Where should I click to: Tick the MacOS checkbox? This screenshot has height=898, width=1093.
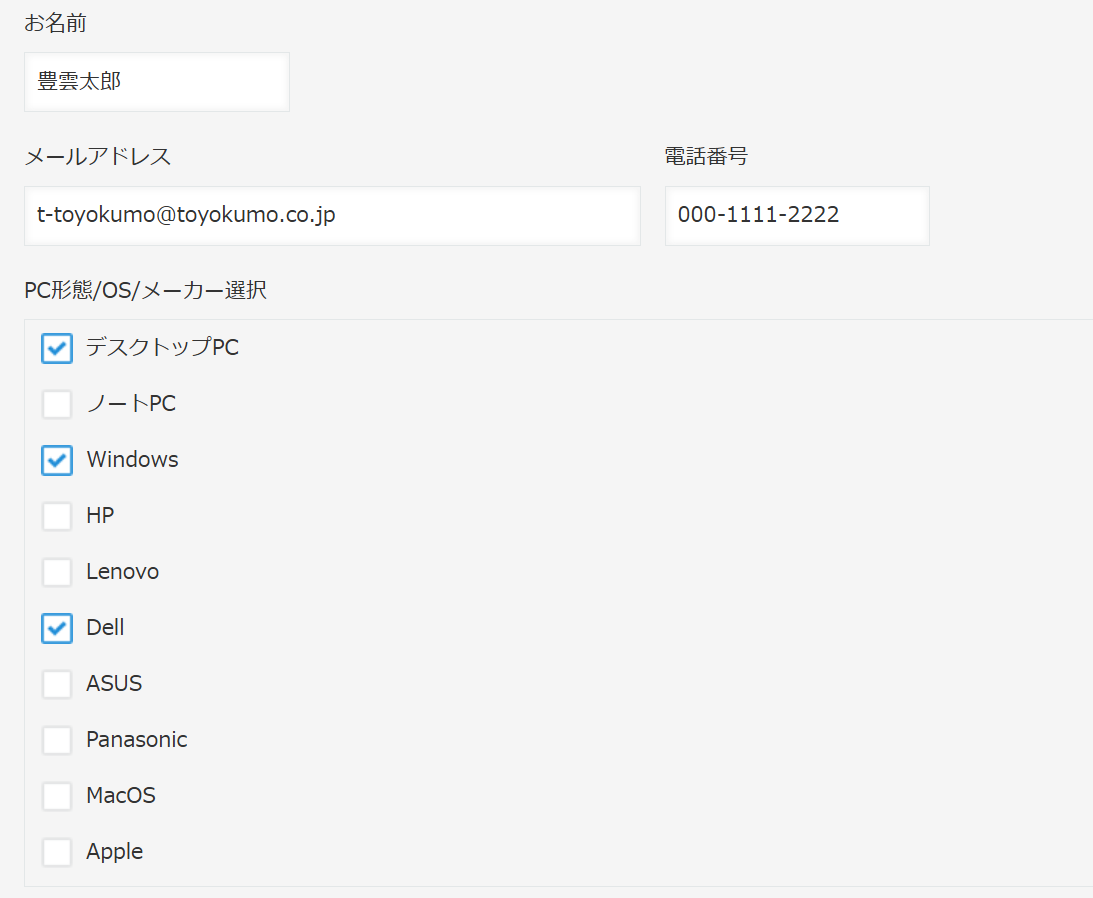pos(56,796)
